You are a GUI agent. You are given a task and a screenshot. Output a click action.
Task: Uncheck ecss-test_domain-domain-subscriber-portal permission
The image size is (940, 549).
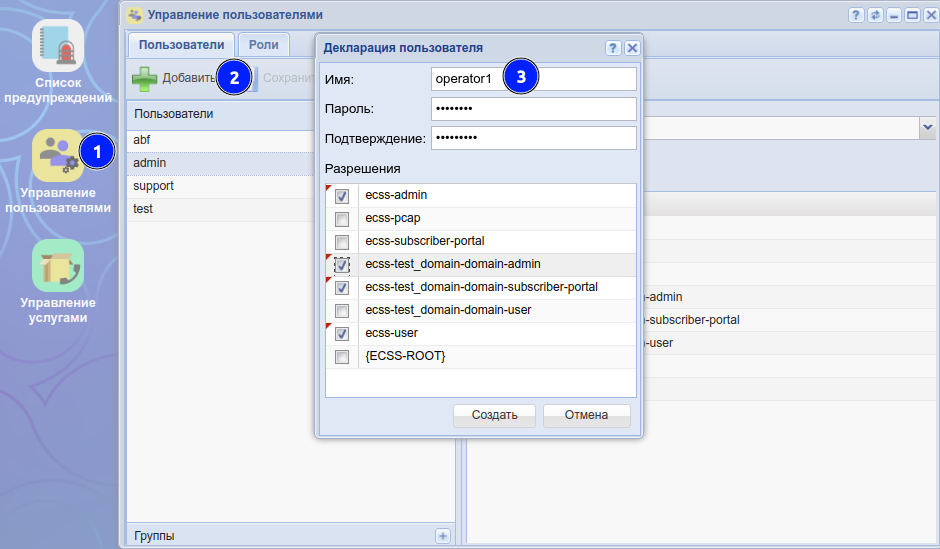click(x=342, y=288)
